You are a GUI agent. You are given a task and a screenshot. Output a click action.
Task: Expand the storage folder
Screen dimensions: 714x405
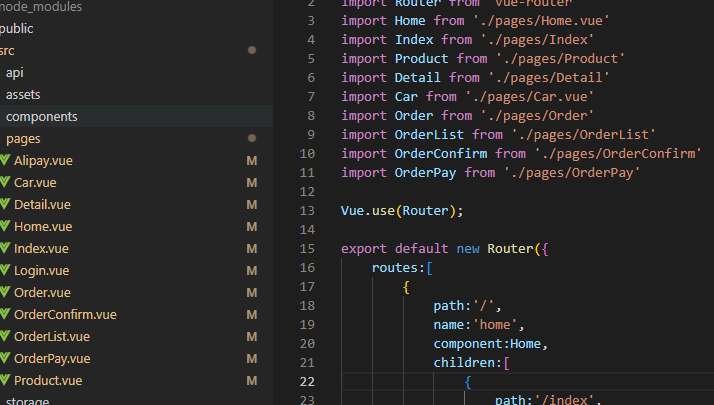27,400
